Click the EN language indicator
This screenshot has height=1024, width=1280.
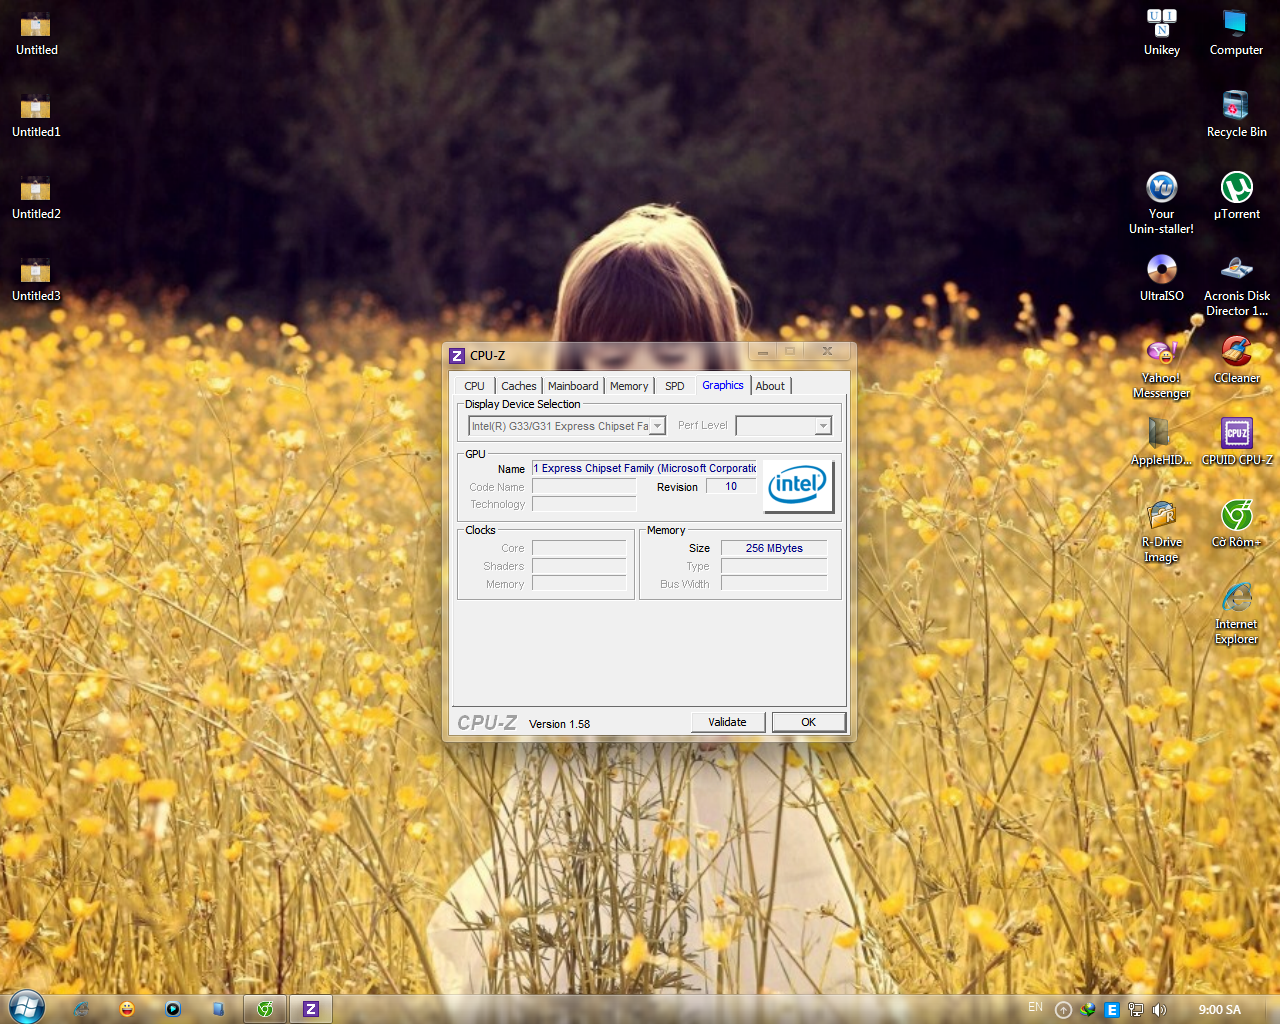[1035, 1007]
